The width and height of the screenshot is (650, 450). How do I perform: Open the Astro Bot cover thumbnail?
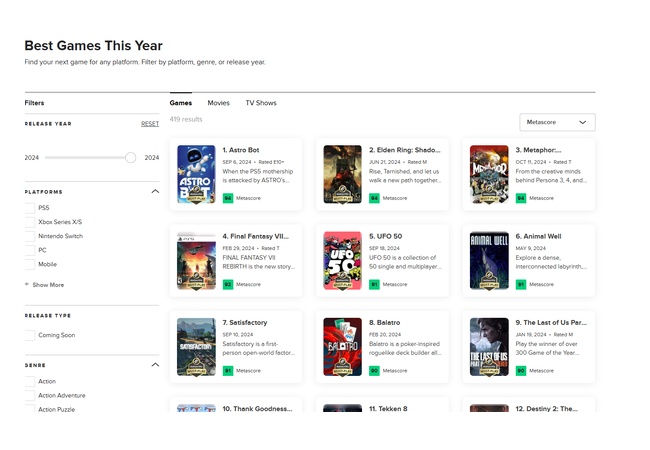pos(196,174)
